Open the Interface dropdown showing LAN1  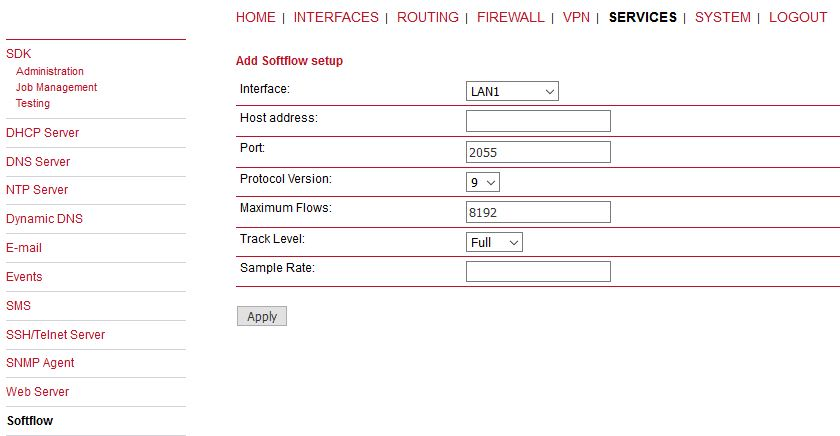pos(512,91)
